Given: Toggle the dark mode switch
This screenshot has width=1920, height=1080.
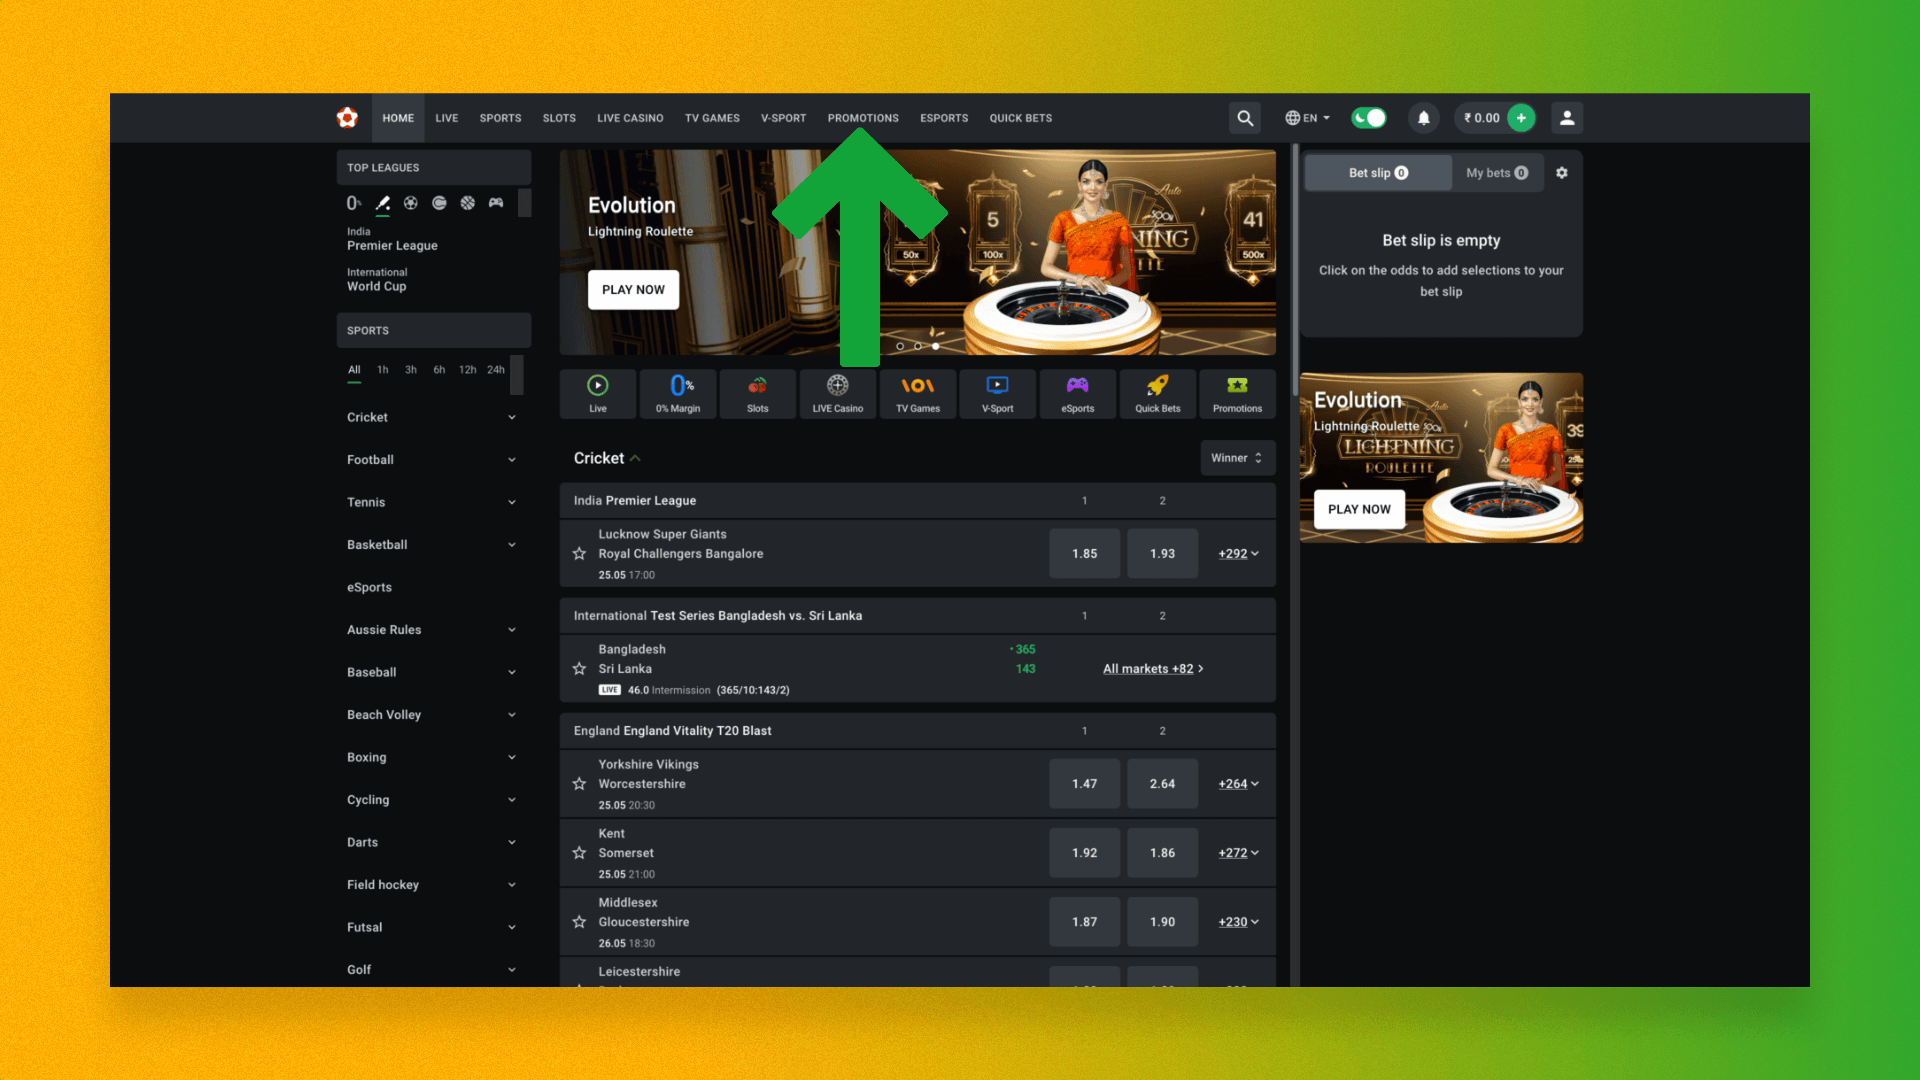Looking at the screenshot, I should (1369, 118).
